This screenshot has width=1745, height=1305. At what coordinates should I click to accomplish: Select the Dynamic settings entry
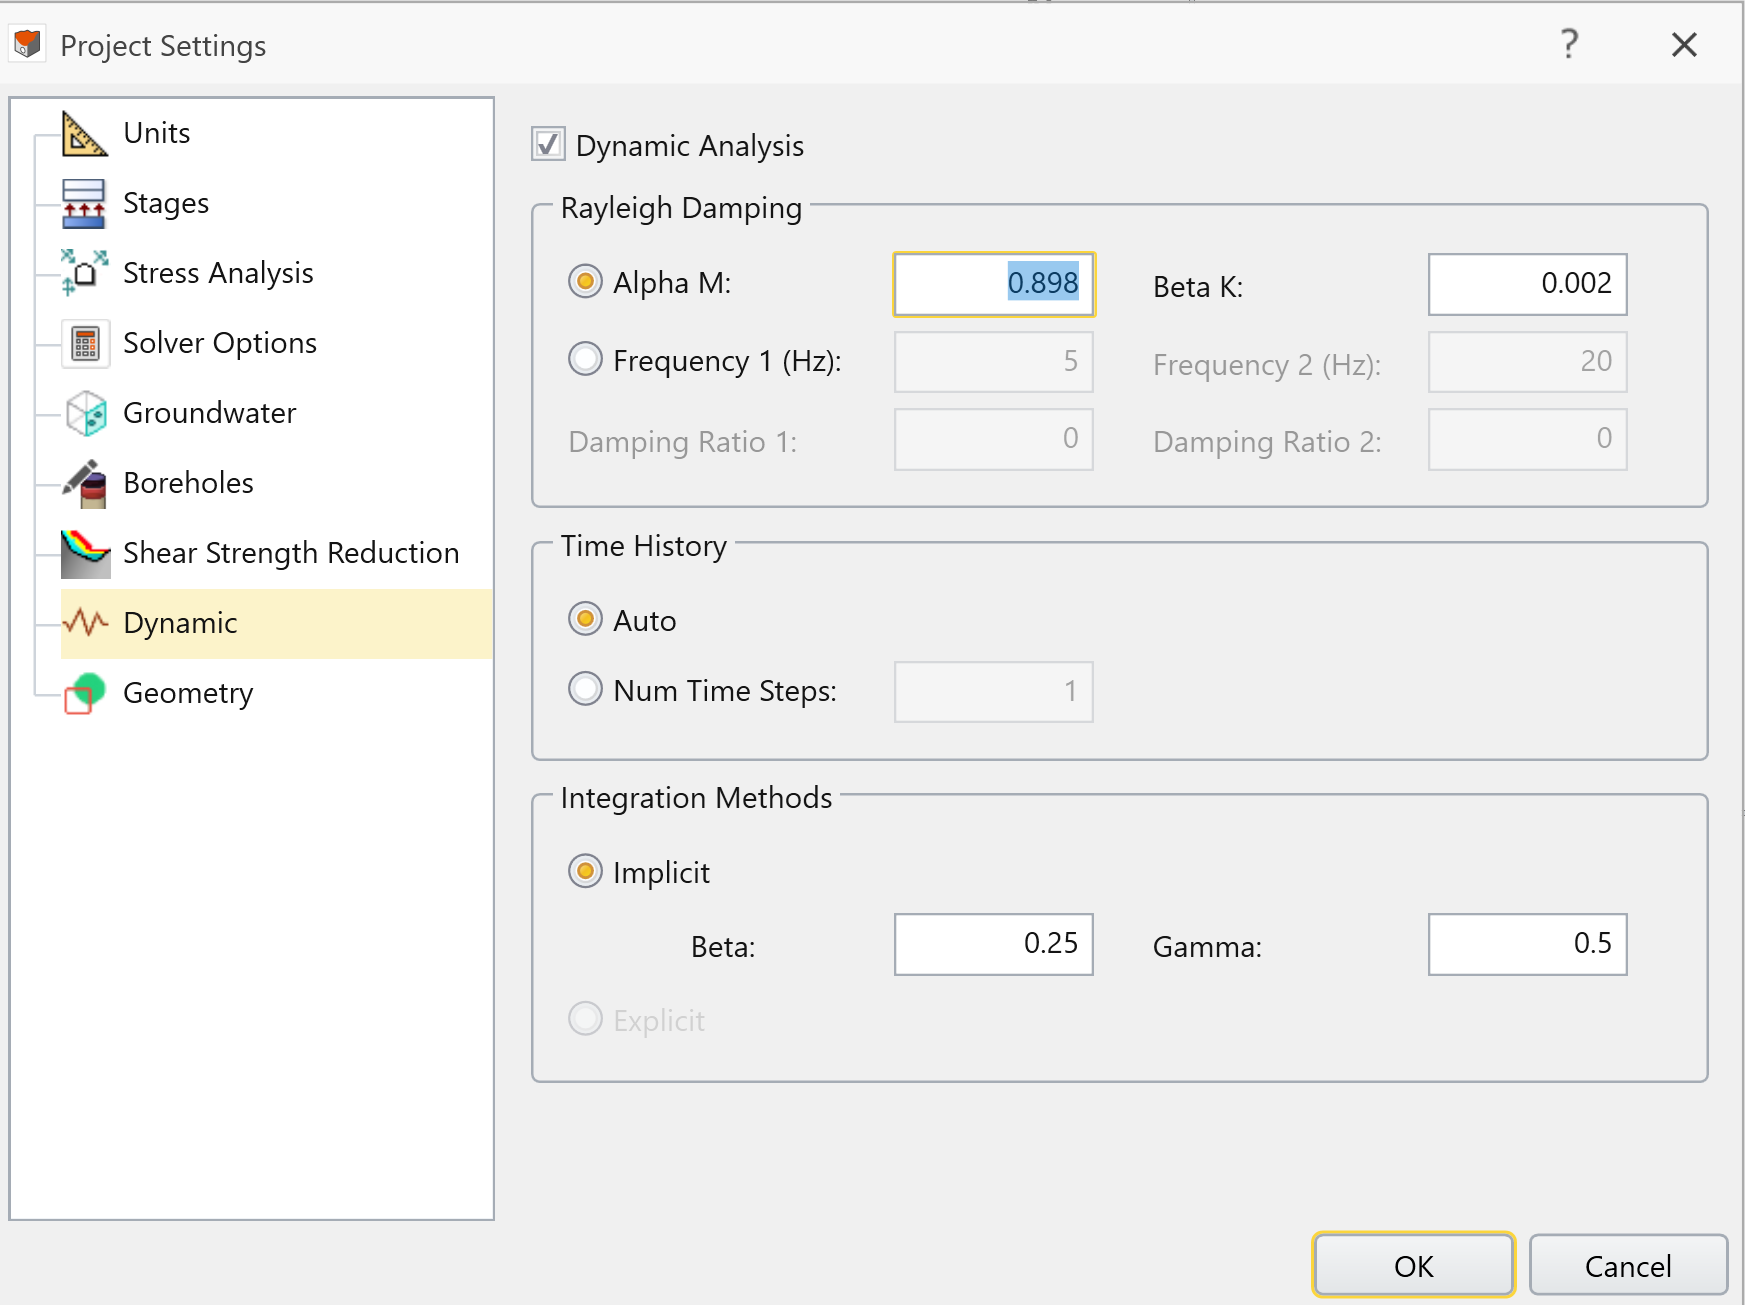click(276, 623)
